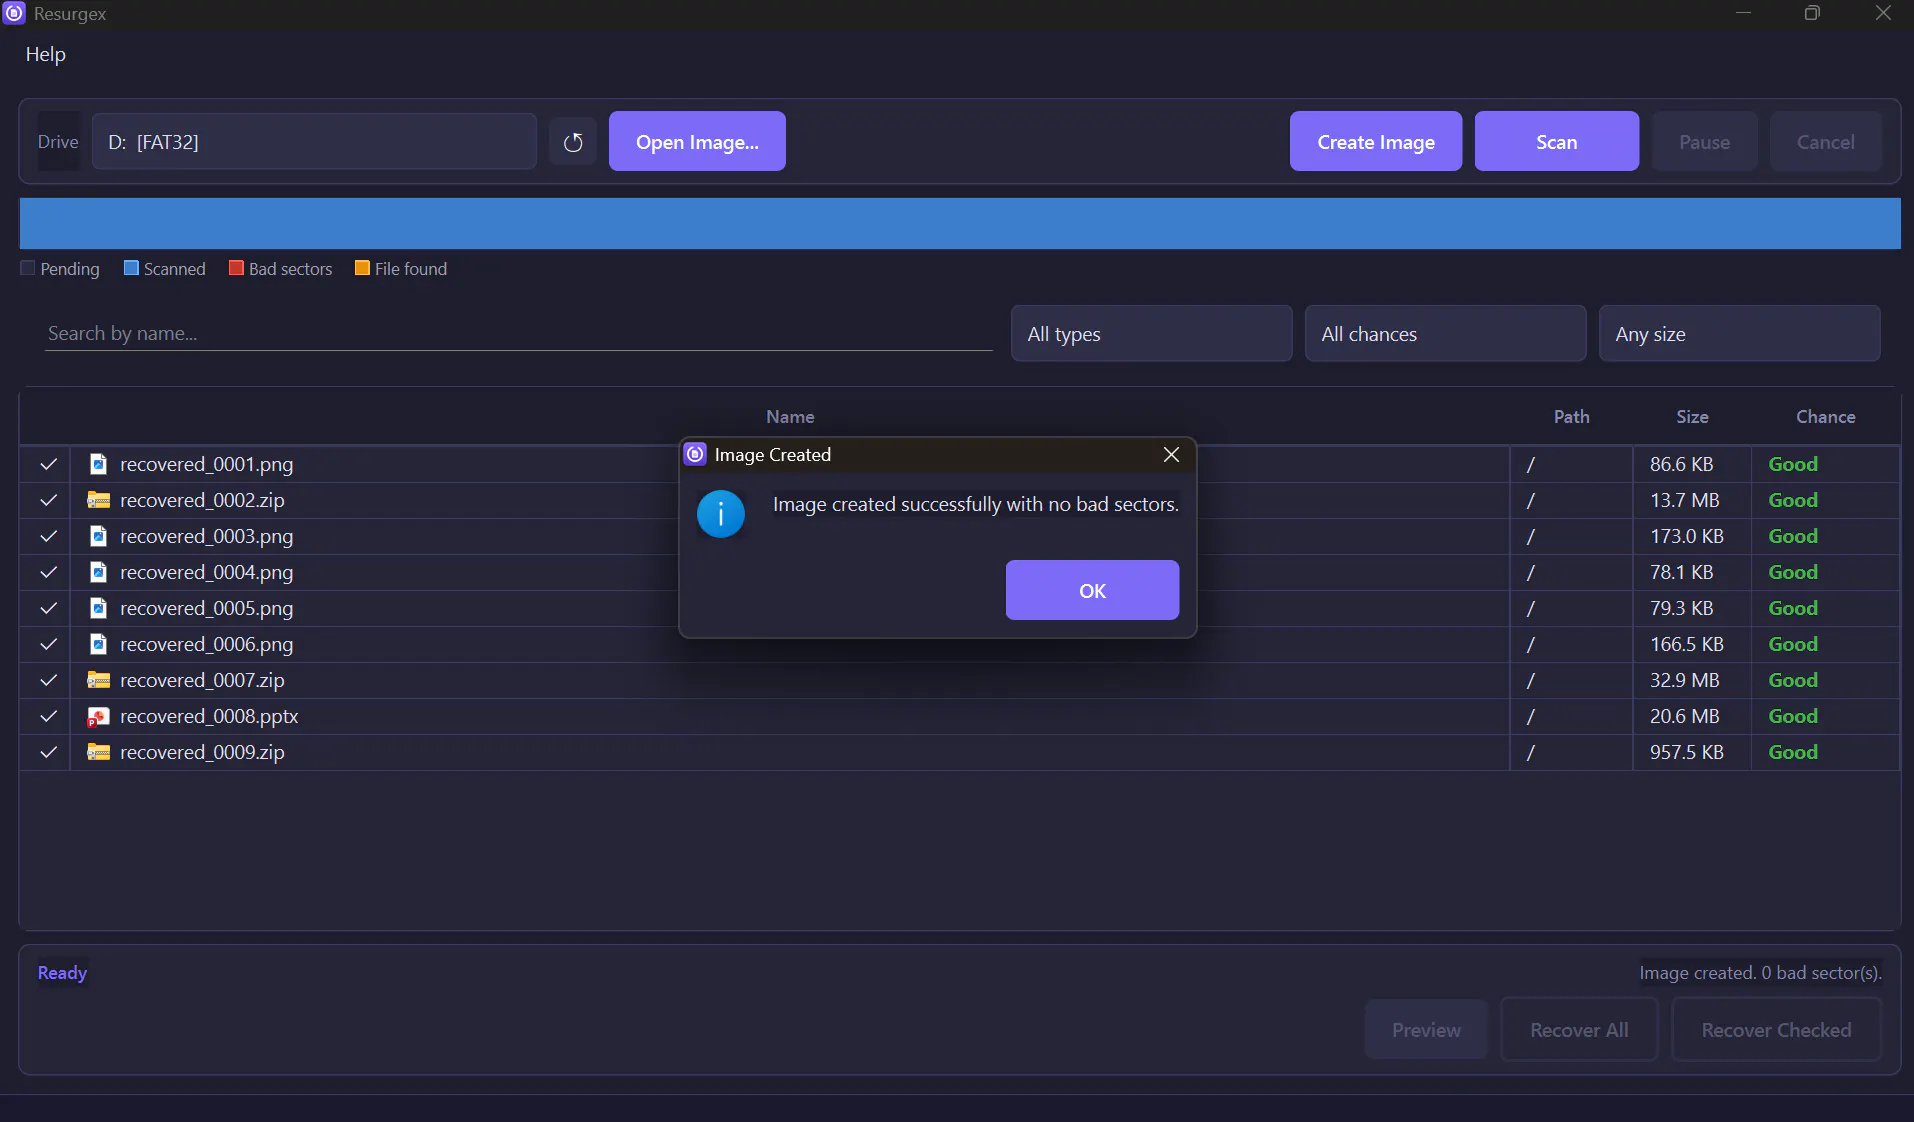Start a Scan
This screenshot has height=1122, width=1914.
coord(1556,142)
